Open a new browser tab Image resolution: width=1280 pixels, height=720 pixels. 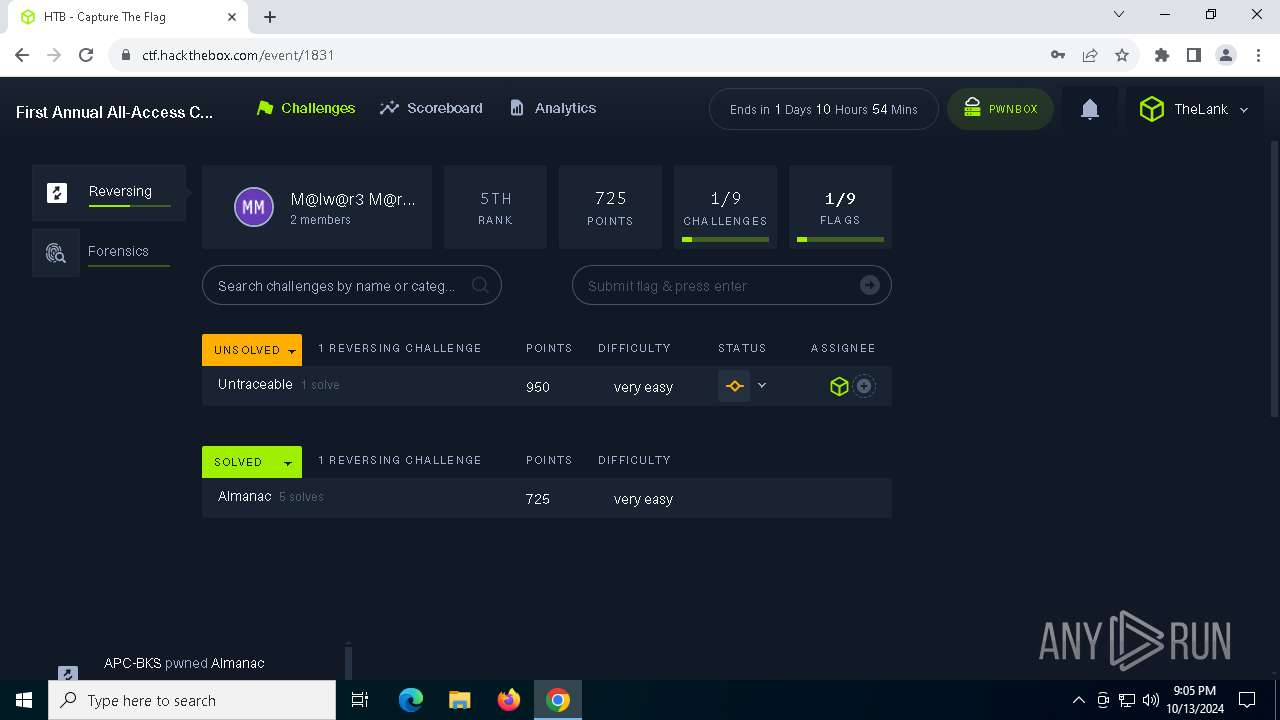(270, 17)
